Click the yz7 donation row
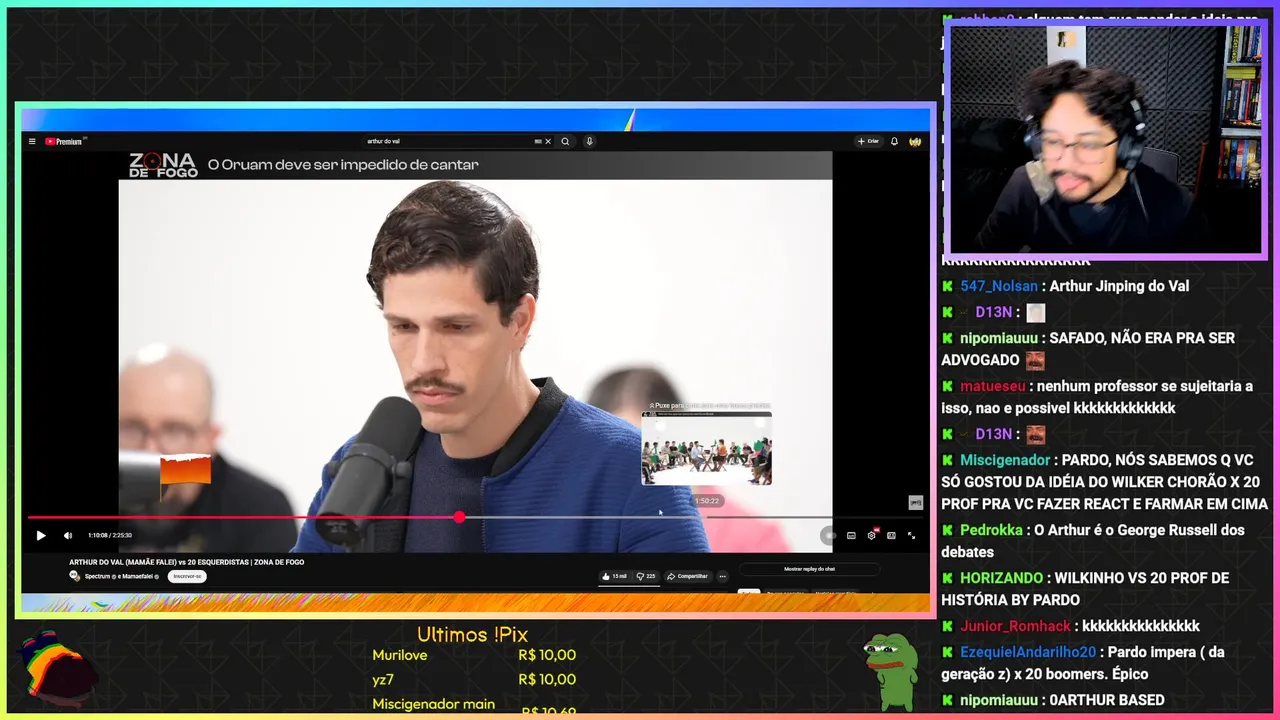The height and width of the screenshot is (720, 1280). click(474, 679)
